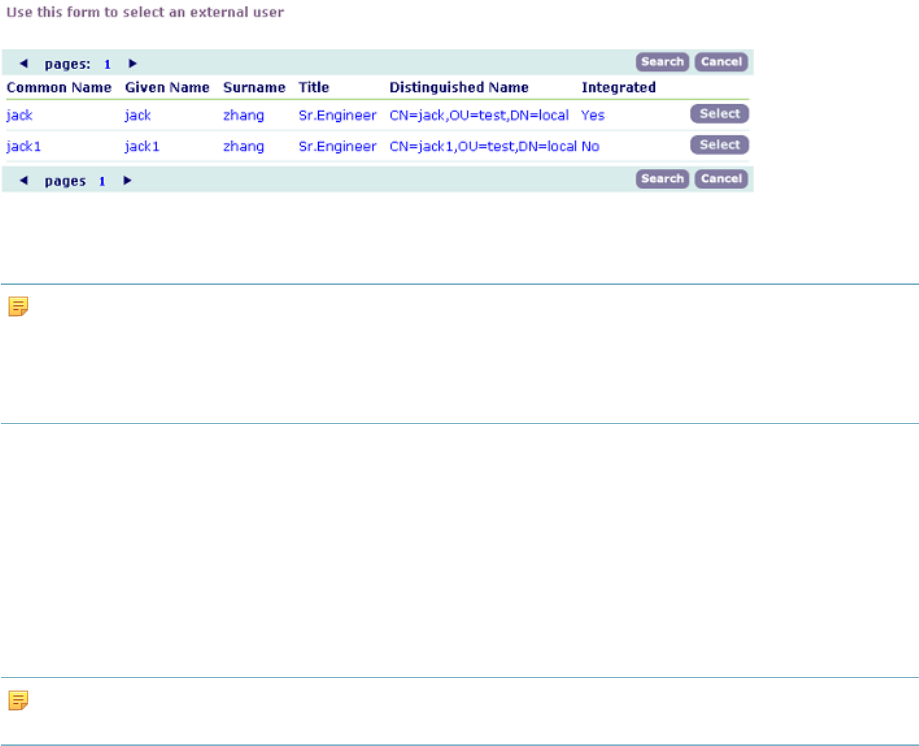Click Integrated value 'No'

click(590, 146)
